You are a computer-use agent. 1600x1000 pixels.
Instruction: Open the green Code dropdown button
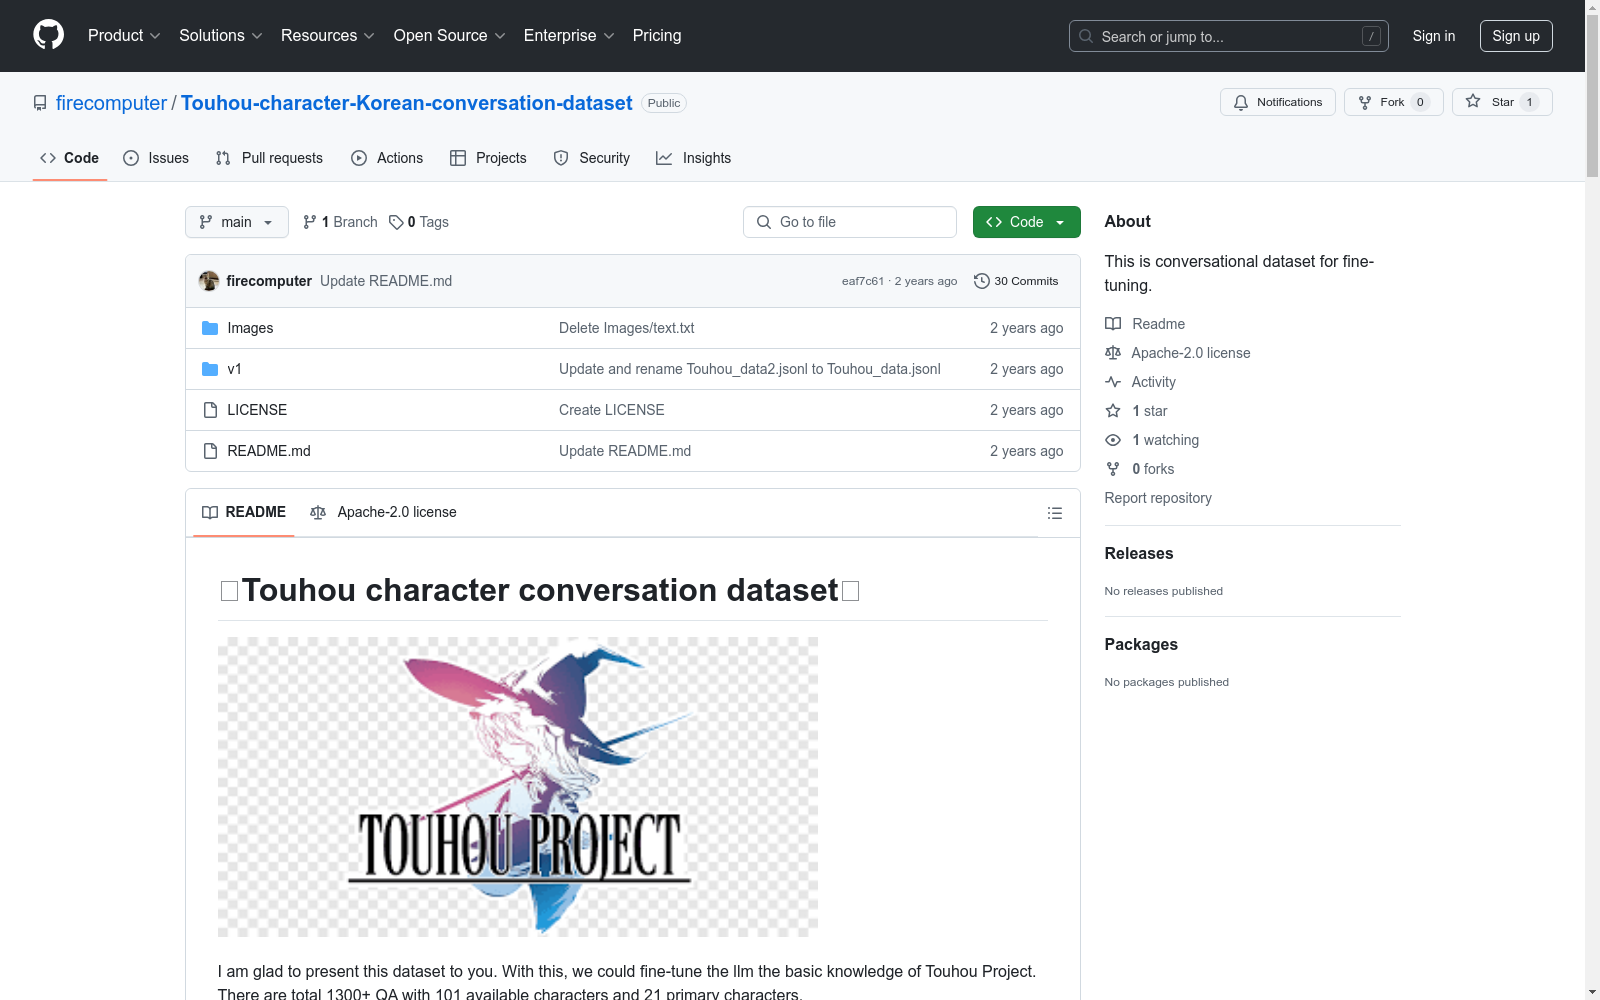(x=1026, y=222)
